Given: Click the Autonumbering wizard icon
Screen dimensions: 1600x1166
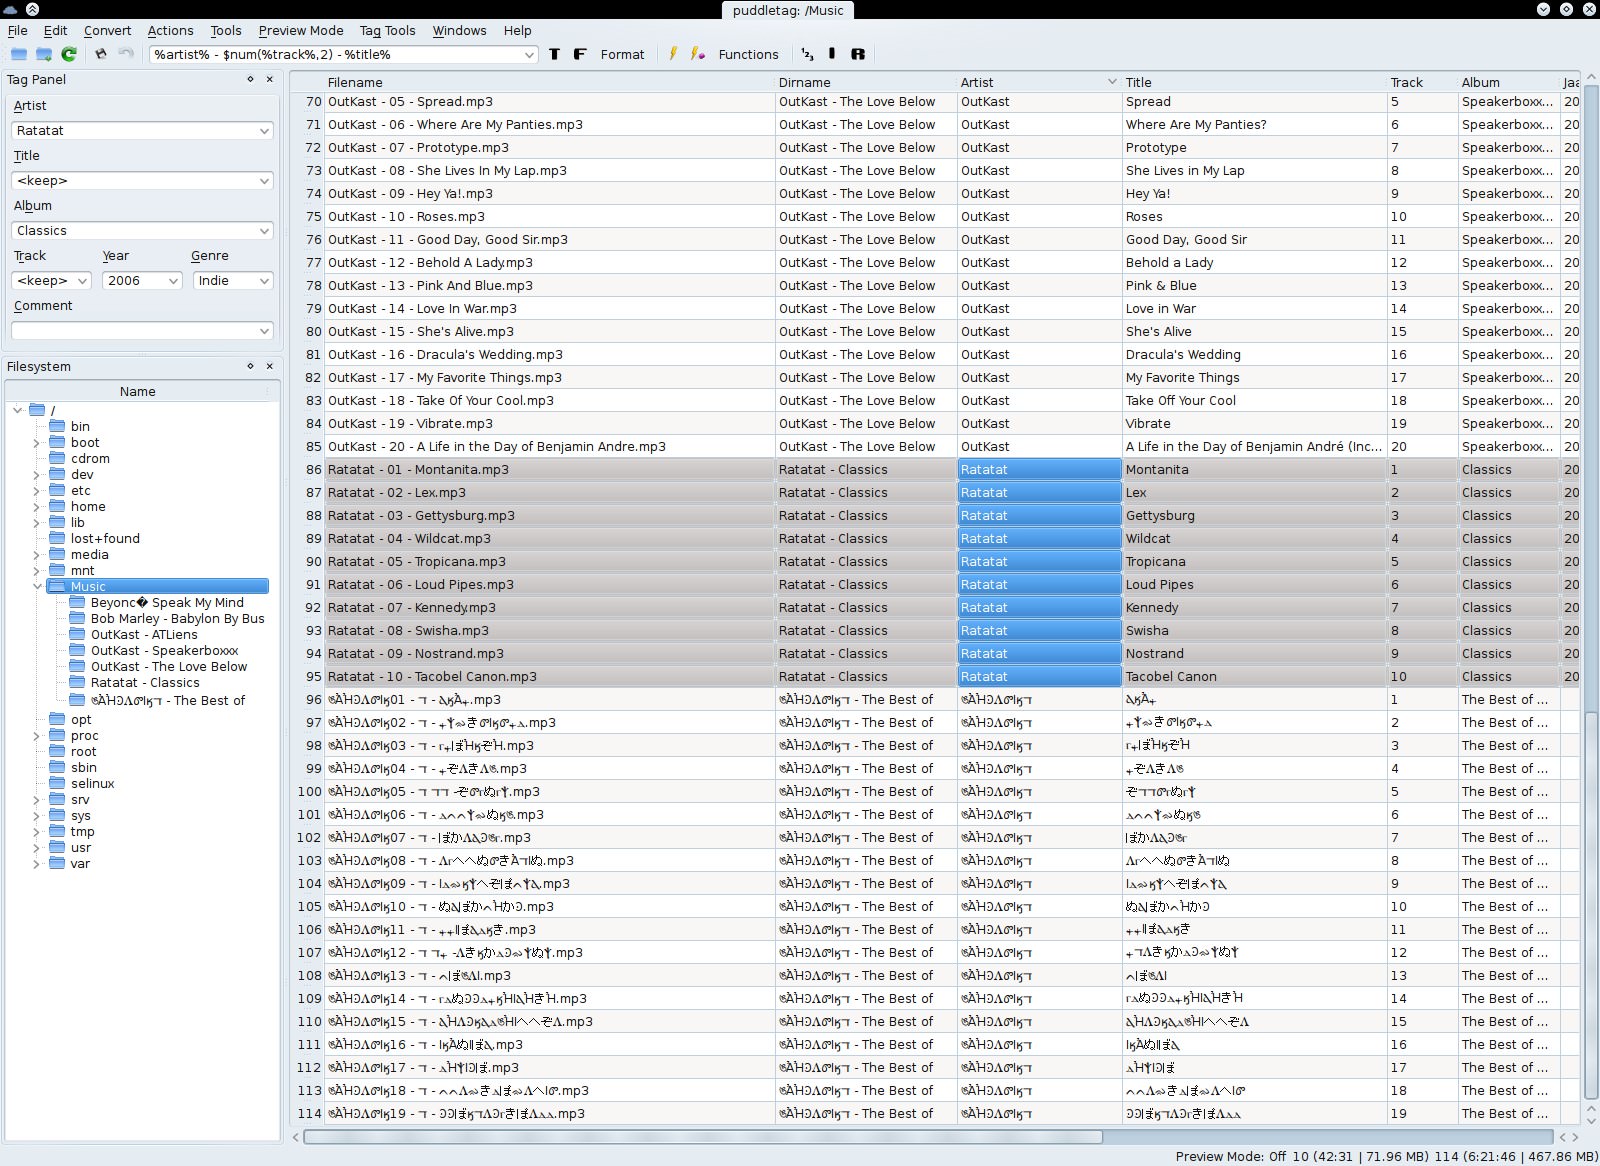Looking at the screenshot, I should tap(807, 54).
